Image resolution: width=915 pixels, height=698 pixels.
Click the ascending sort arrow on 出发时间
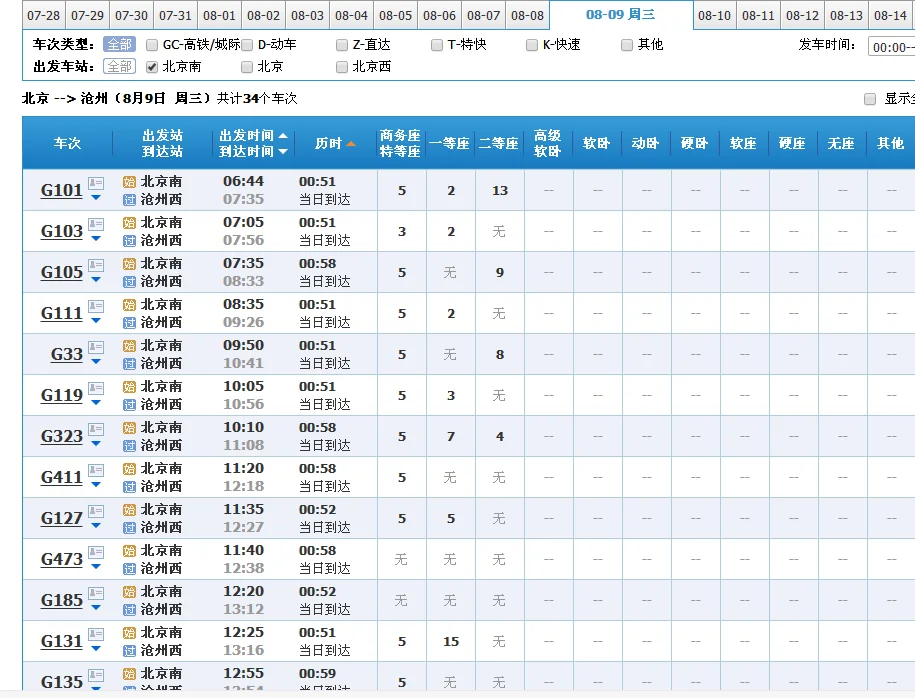point(283,136)
